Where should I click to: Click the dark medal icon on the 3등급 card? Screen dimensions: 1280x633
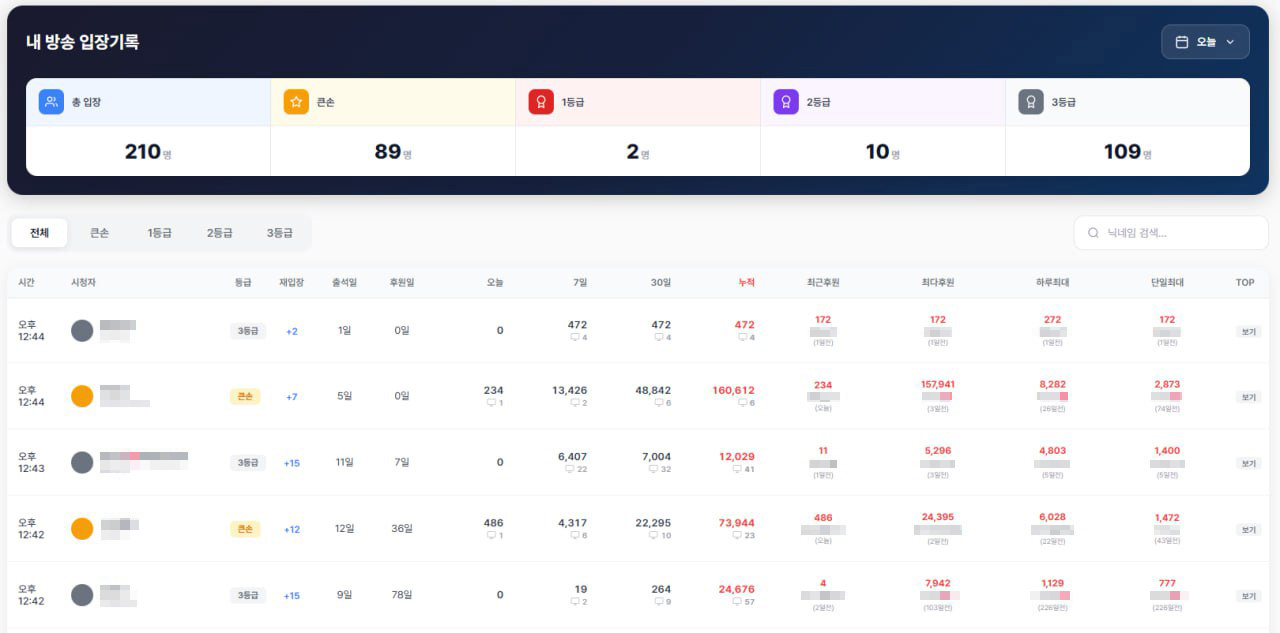[x=1031, y=101]
